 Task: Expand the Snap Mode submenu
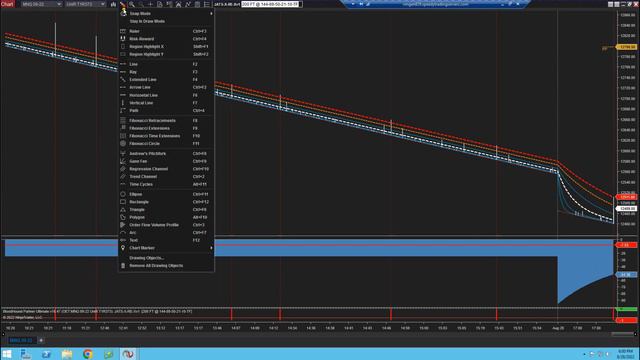(x=166, y=13)
